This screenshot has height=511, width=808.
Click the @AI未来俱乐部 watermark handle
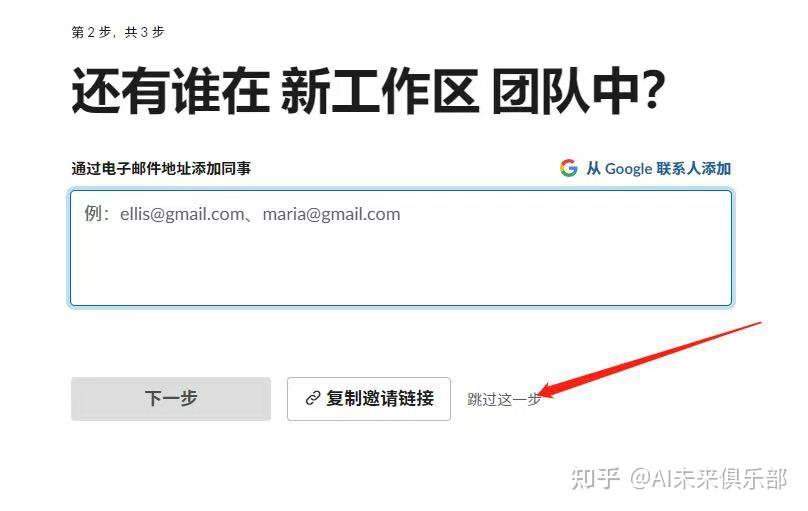click(x=708, y=479)
